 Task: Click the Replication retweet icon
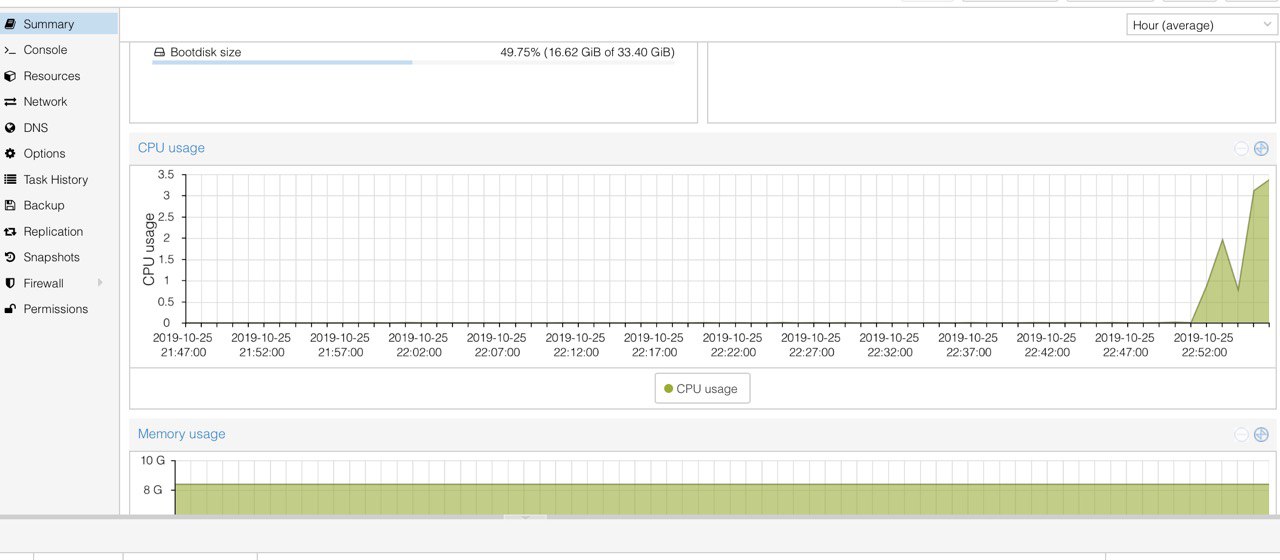11,232
